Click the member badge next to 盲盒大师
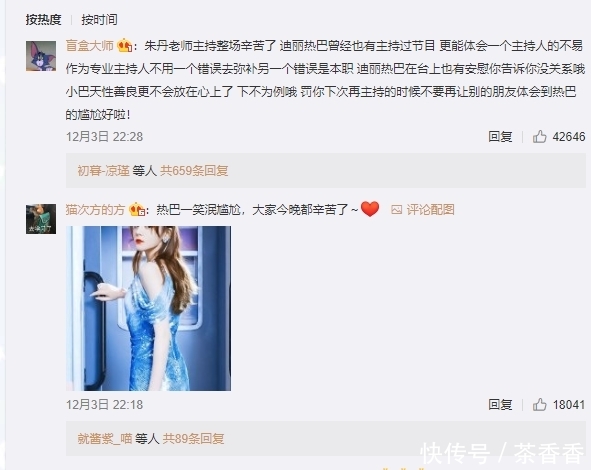 [124, 46]
